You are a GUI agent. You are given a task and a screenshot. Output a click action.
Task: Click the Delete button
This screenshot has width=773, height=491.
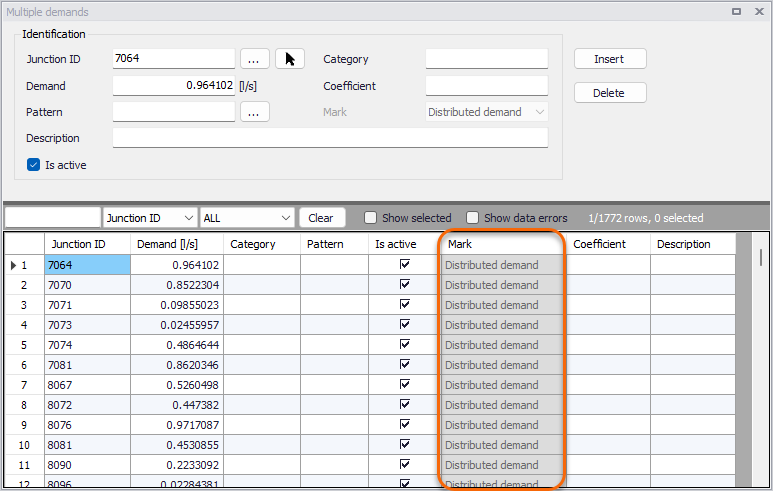click(x=610, y=93)
